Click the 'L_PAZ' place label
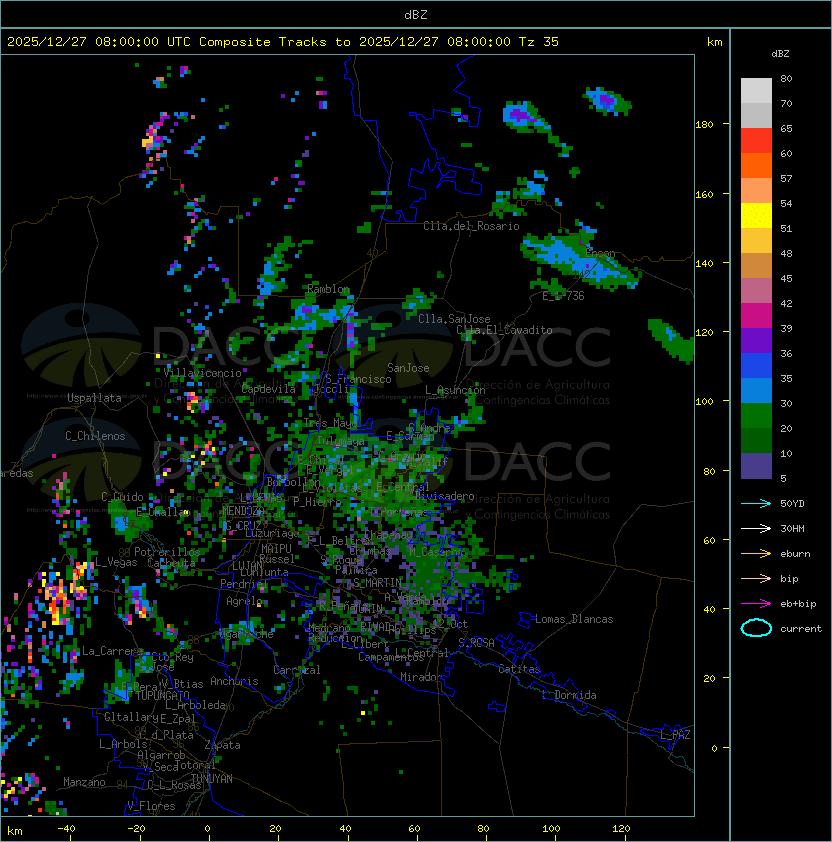 click(x=675, y=735)
